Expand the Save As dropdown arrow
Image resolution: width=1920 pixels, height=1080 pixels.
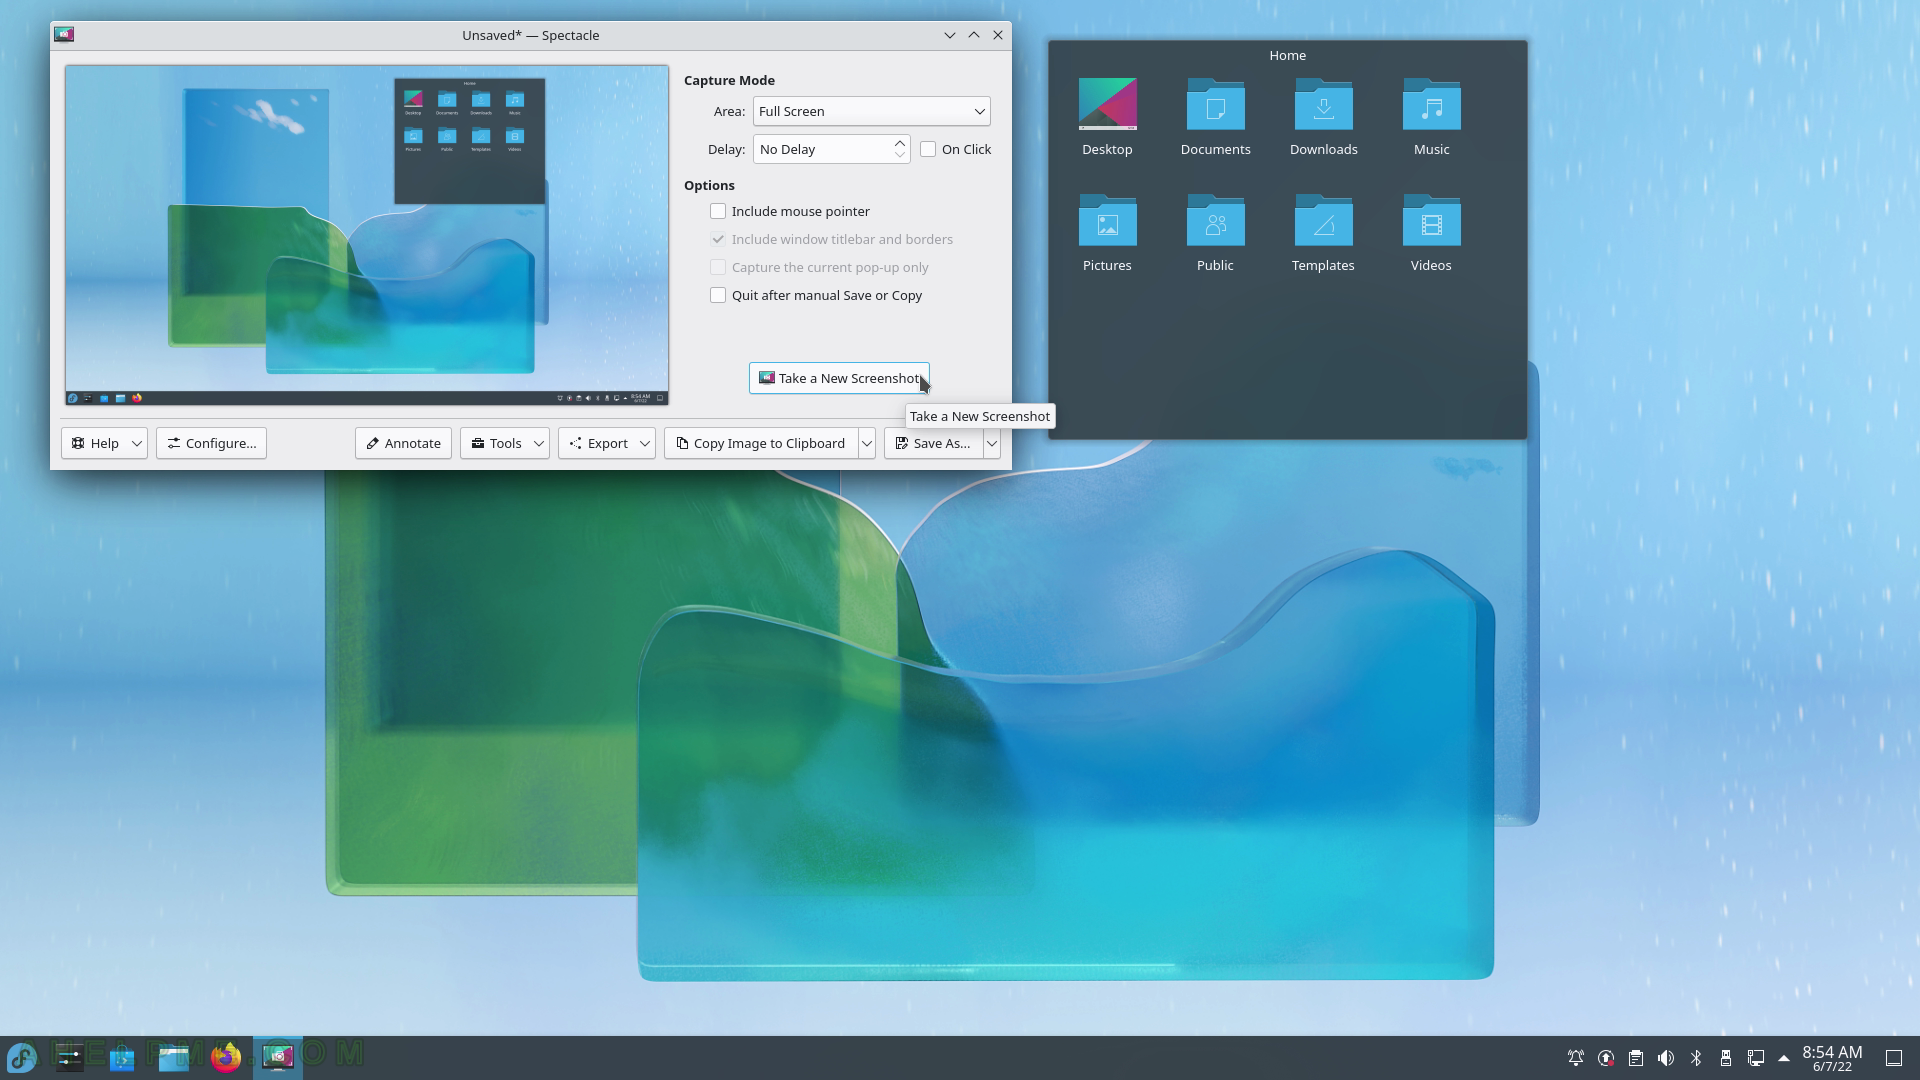pos(992,443)
